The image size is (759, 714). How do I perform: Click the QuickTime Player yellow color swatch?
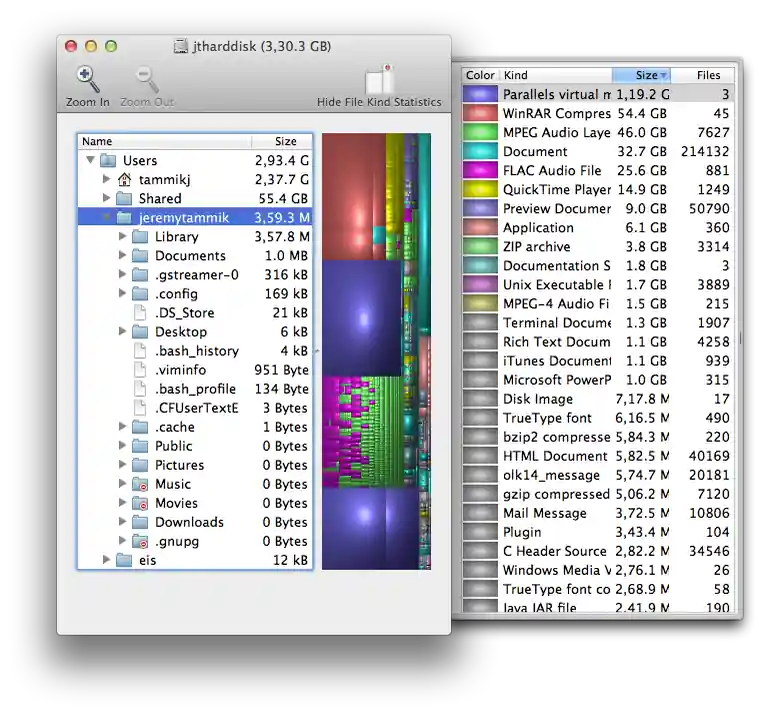coord(480,190)
